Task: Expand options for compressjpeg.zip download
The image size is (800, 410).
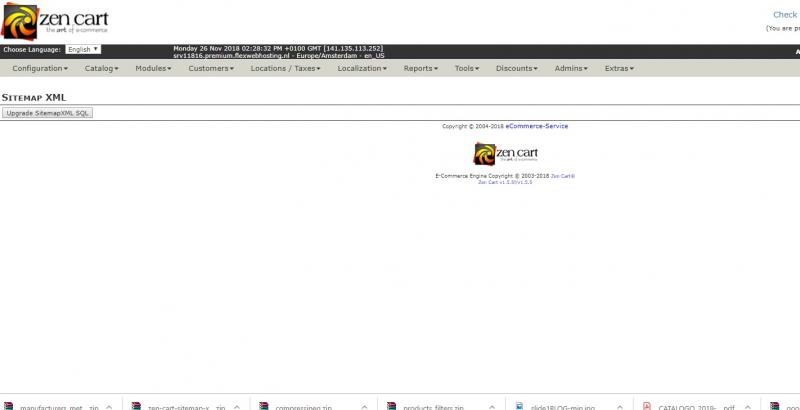Action: point(364,407)
